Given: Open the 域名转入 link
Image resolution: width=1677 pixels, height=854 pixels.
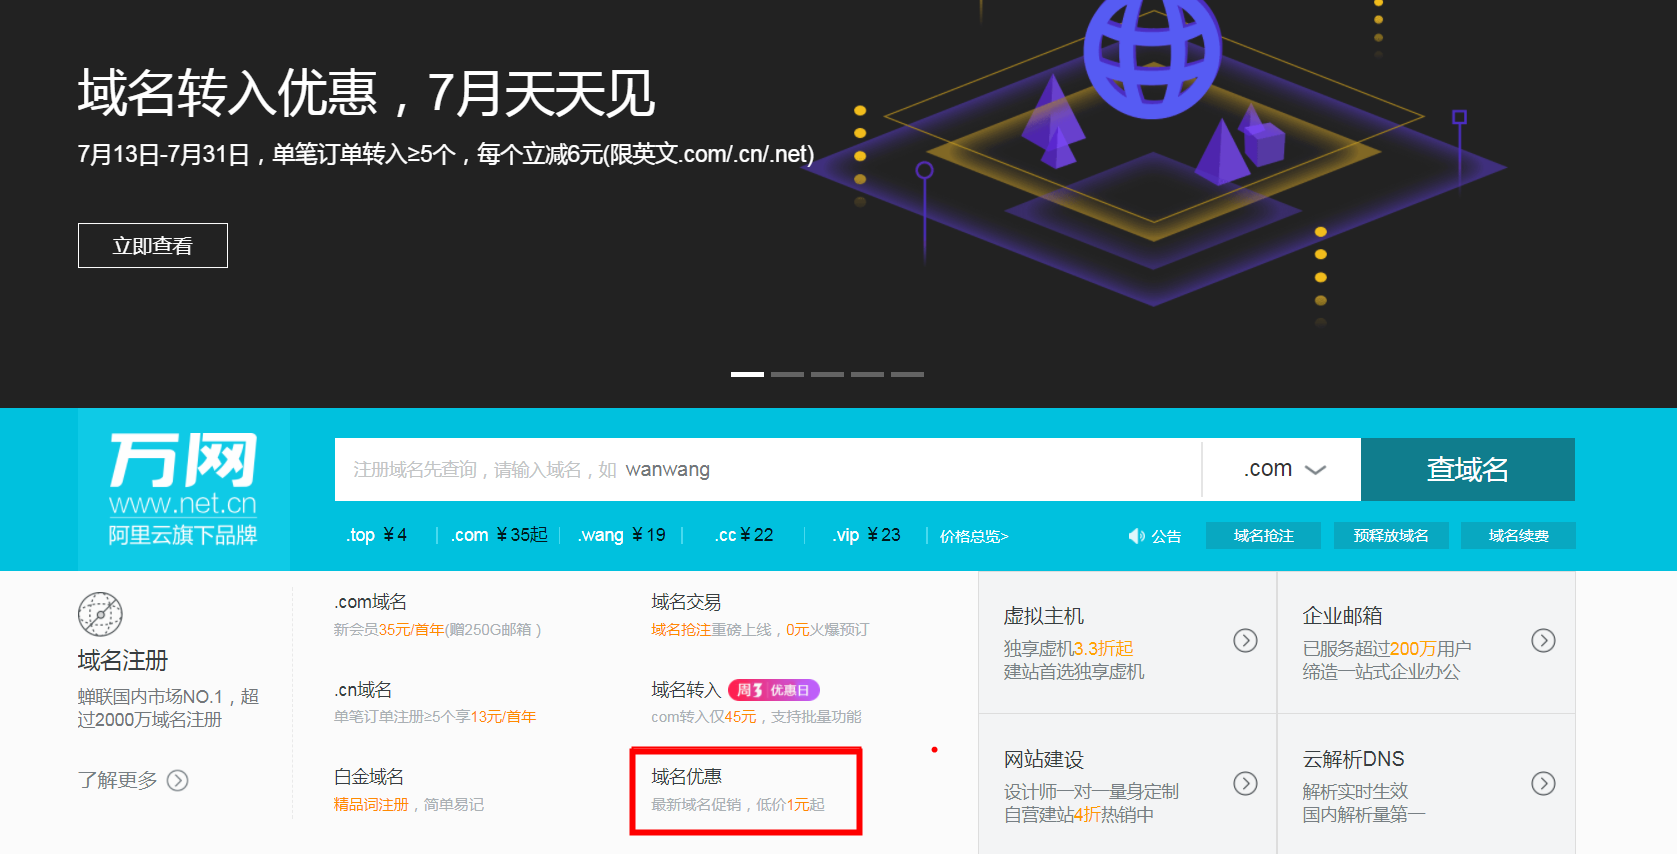Looking at the screenshot, I should click(x=686, y=690).
